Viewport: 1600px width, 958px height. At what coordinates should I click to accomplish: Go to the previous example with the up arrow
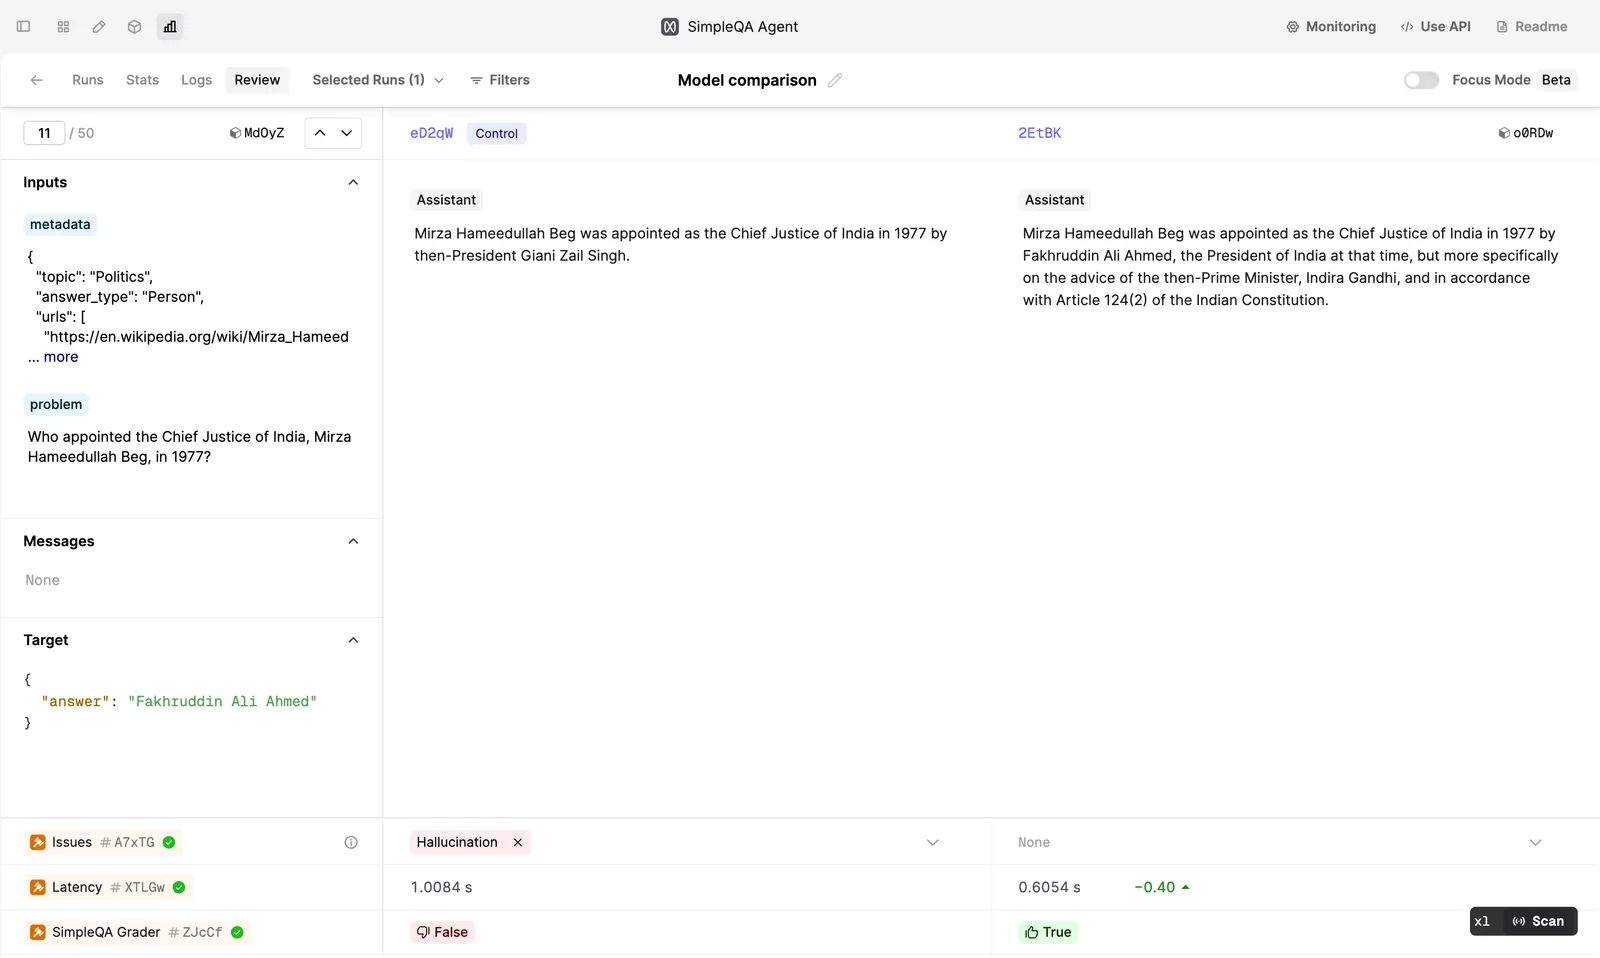point(320,133)
